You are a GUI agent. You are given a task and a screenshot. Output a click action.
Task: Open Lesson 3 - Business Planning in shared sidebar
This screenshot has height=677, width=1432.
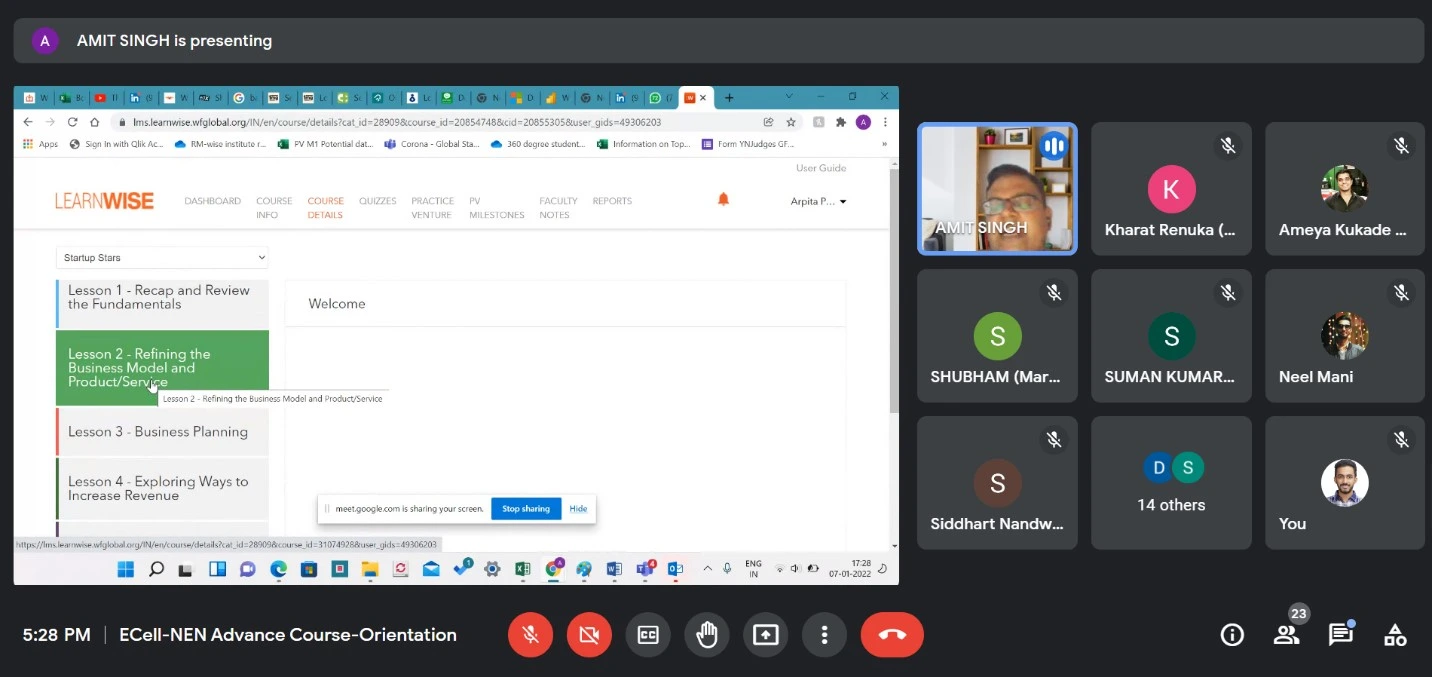162,432
